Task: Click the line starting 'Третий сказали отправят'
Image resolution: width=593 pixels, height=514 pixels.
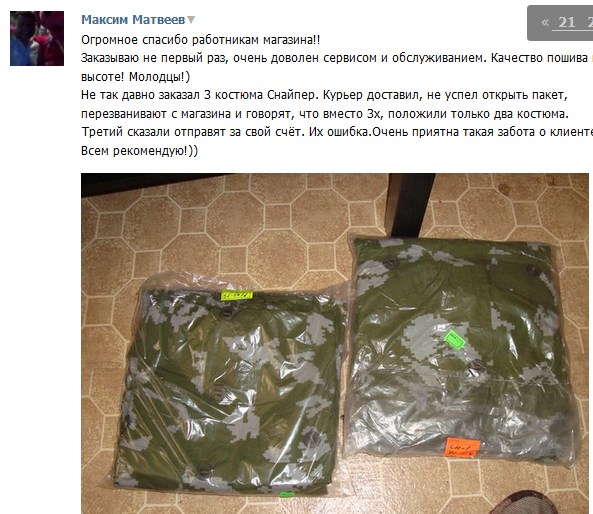Action: [x=337, y=132]
